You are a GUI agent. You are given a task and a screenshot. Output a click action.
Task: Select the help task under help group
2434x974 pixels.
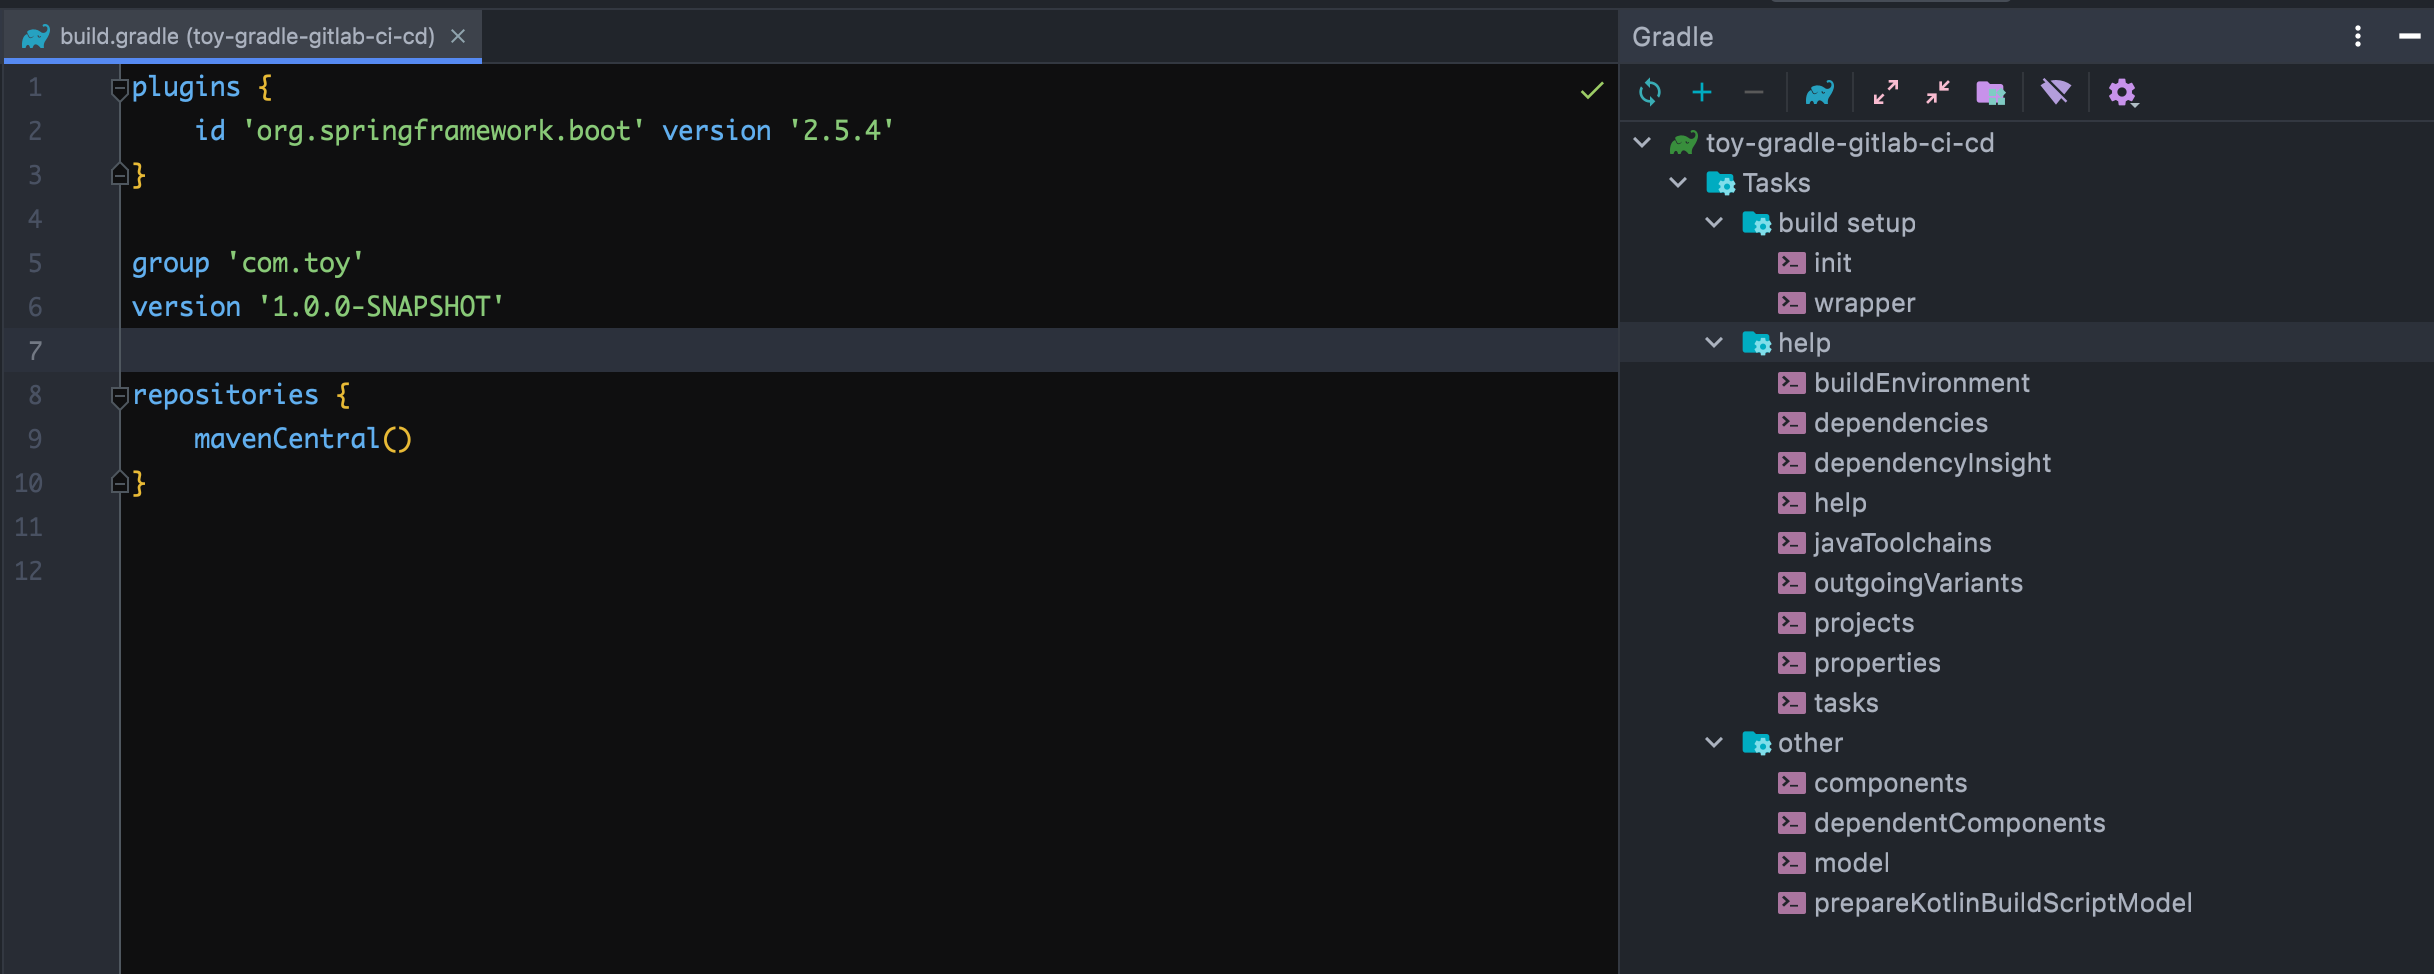[1840, 503]
